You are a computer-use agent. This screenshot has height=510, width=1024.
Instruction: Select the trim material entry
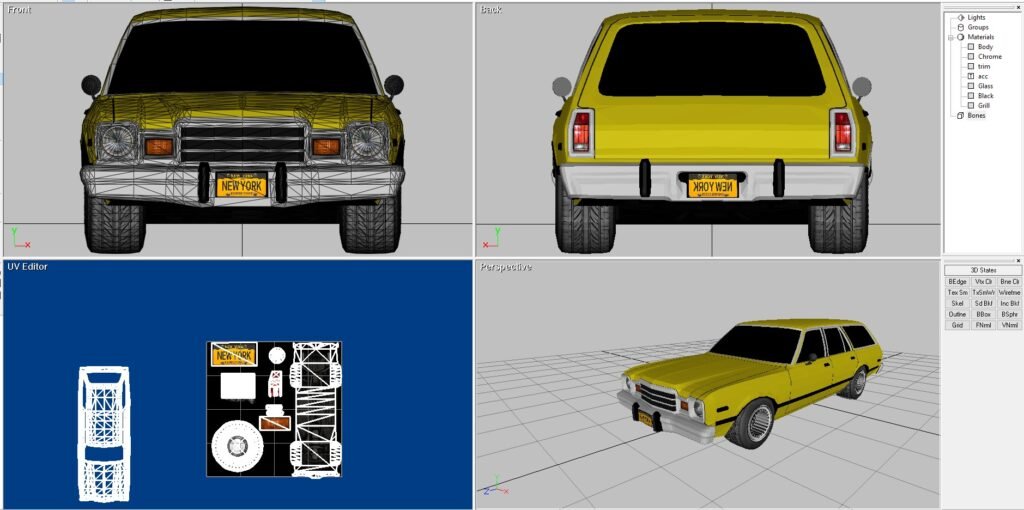pos(984,67)
